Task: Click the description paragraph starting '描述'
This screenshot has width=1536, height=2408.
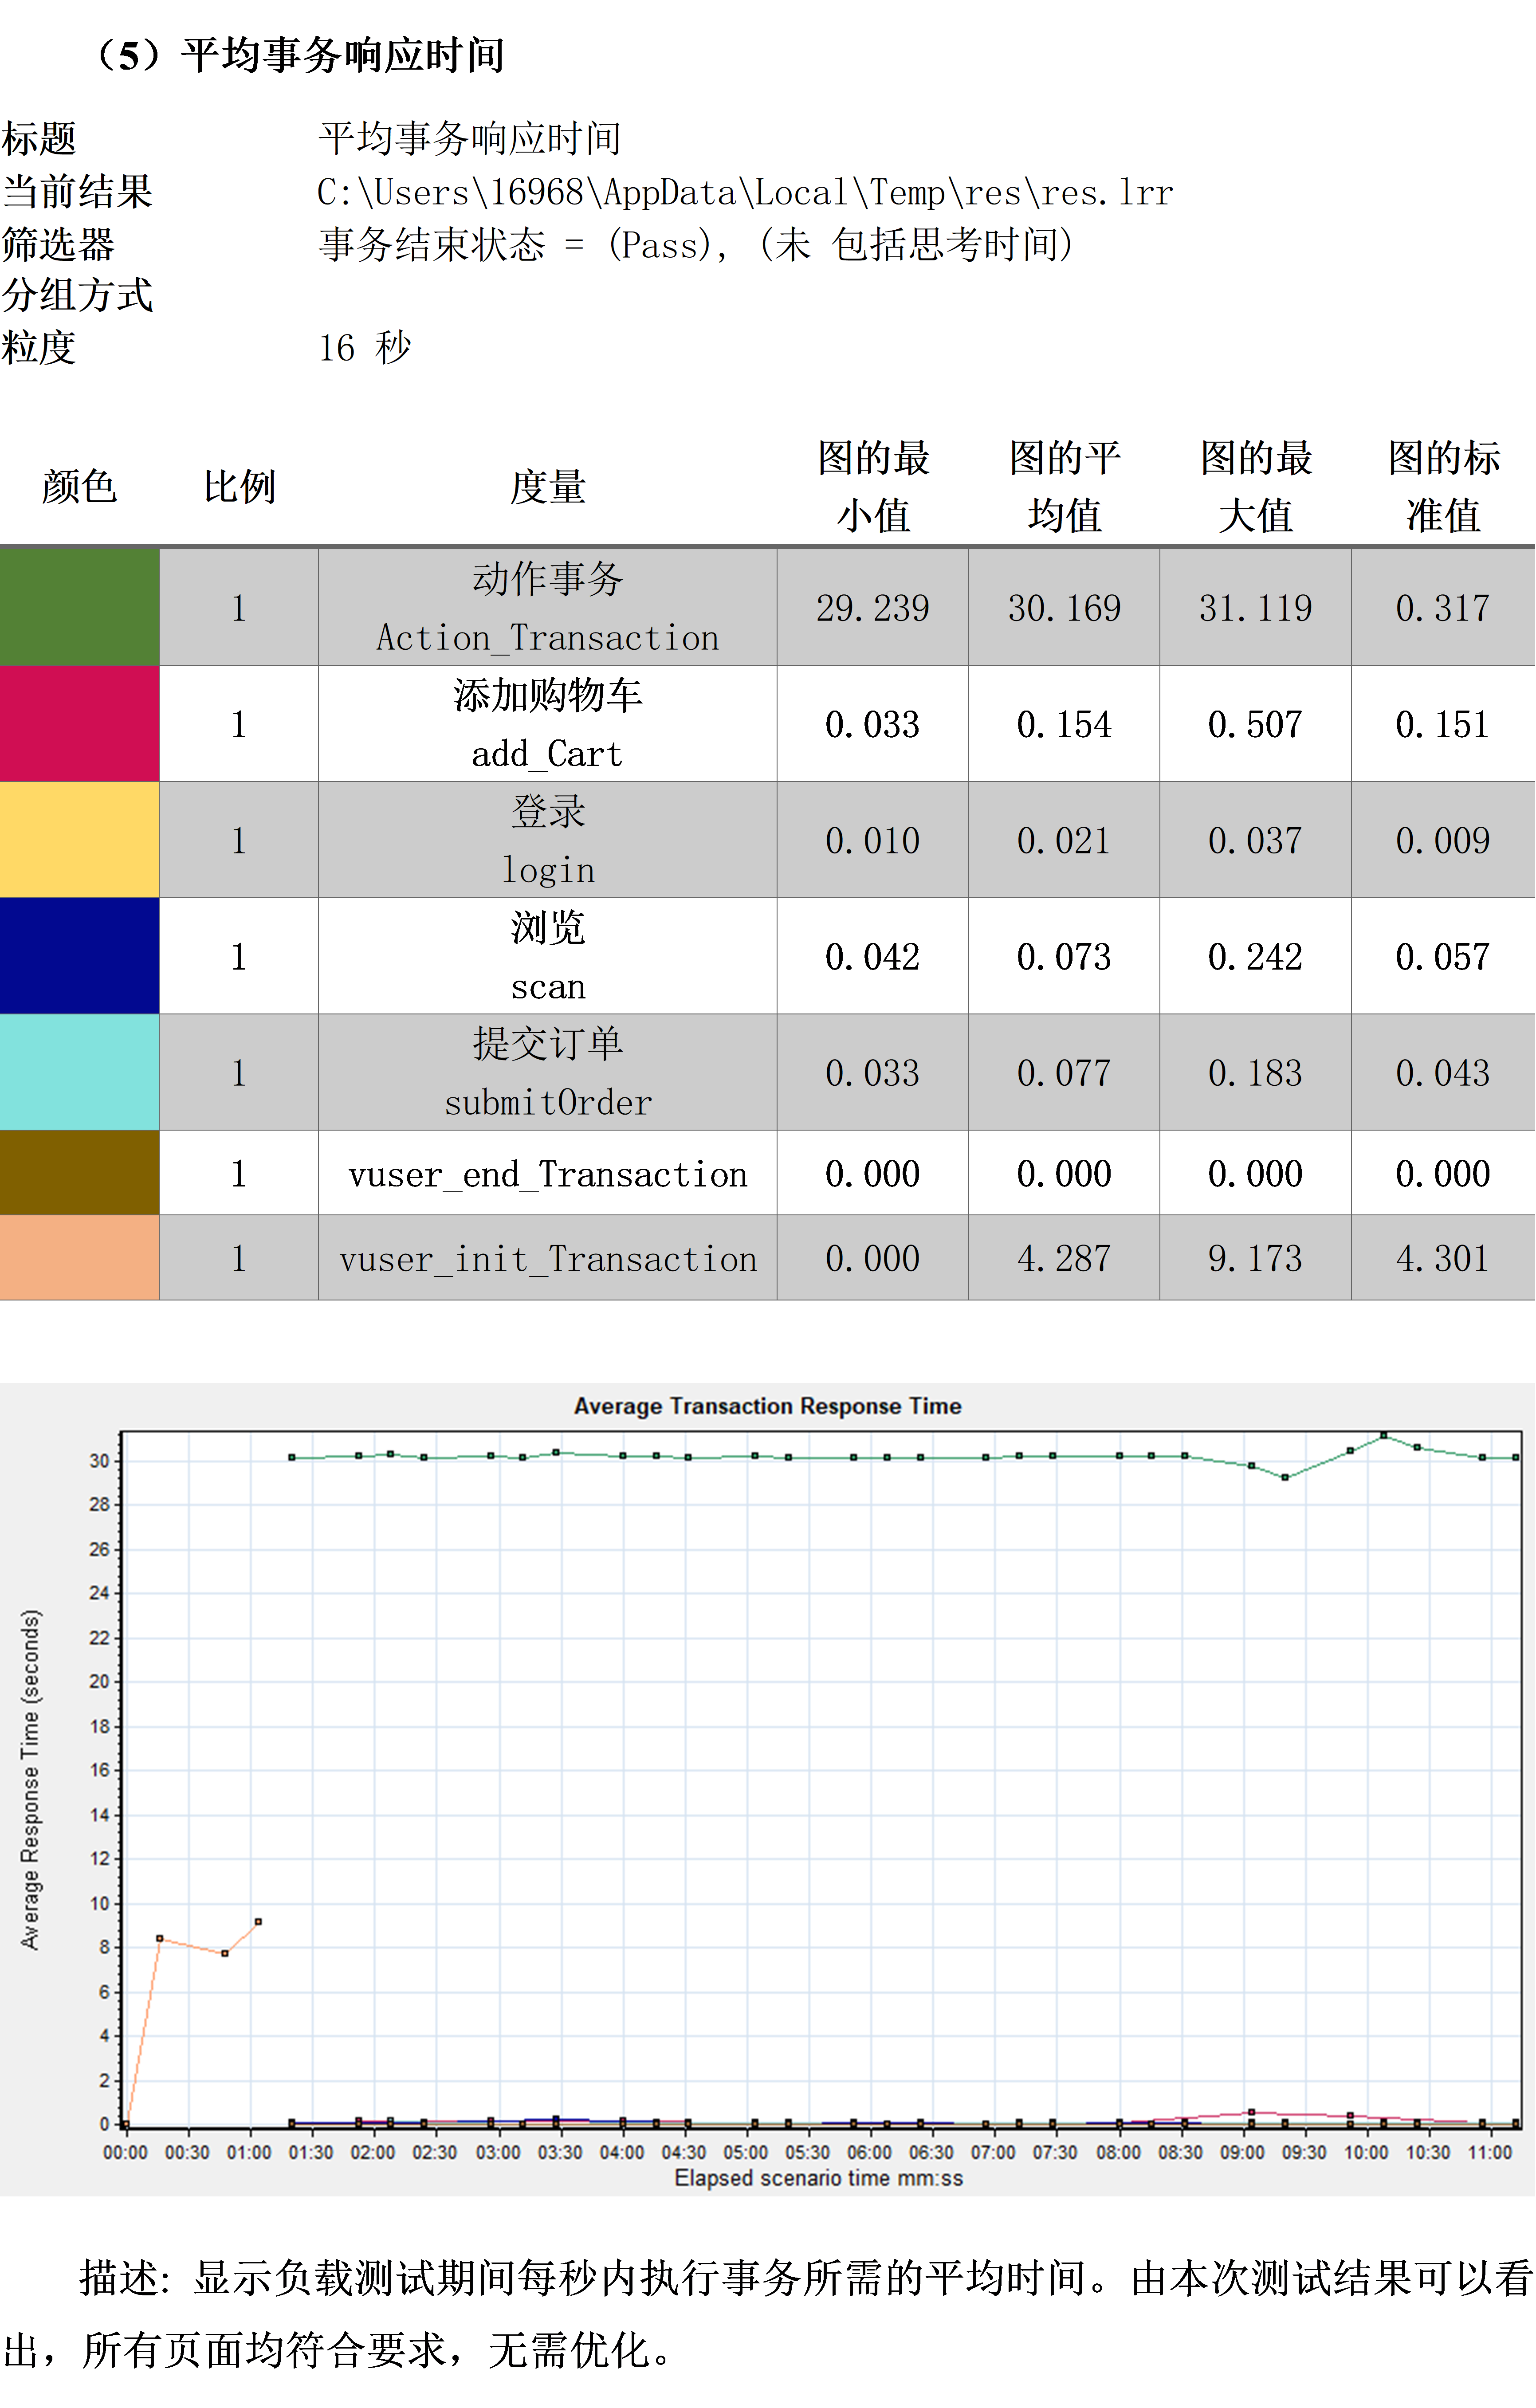Action: click(768, 2314)
